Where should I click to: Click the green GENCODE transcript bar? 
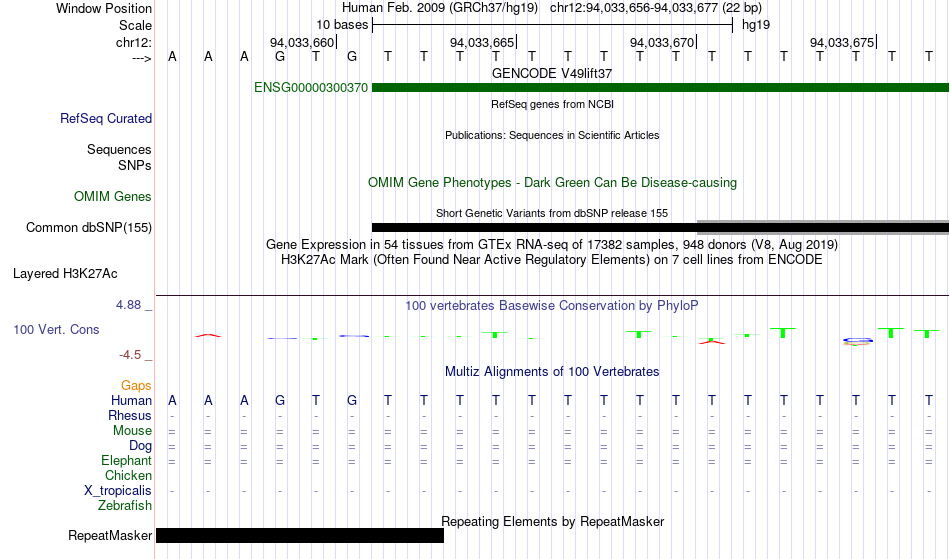point(660,88)
